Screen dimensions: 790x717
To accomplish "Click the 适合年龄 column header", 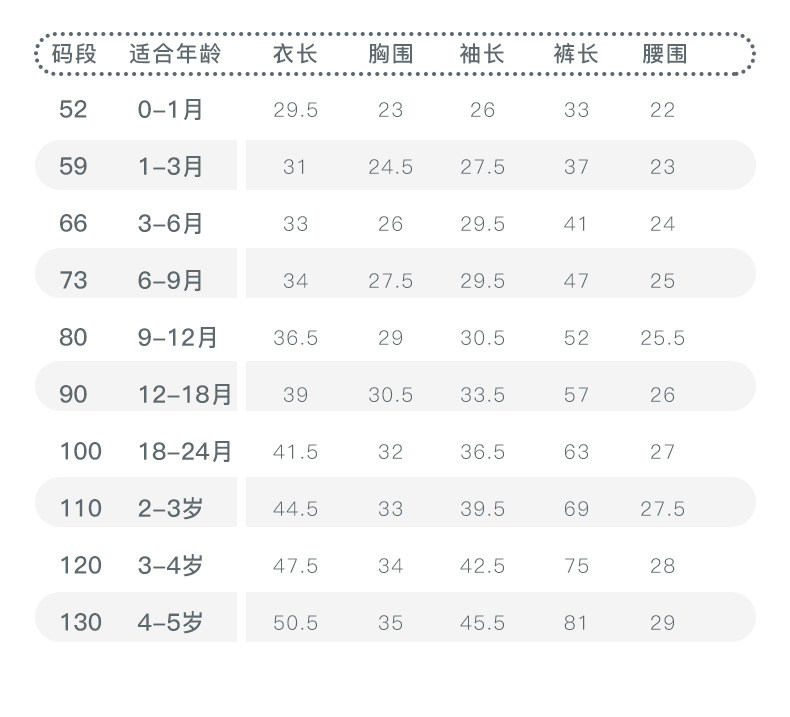I will click(x=174, y=54).
